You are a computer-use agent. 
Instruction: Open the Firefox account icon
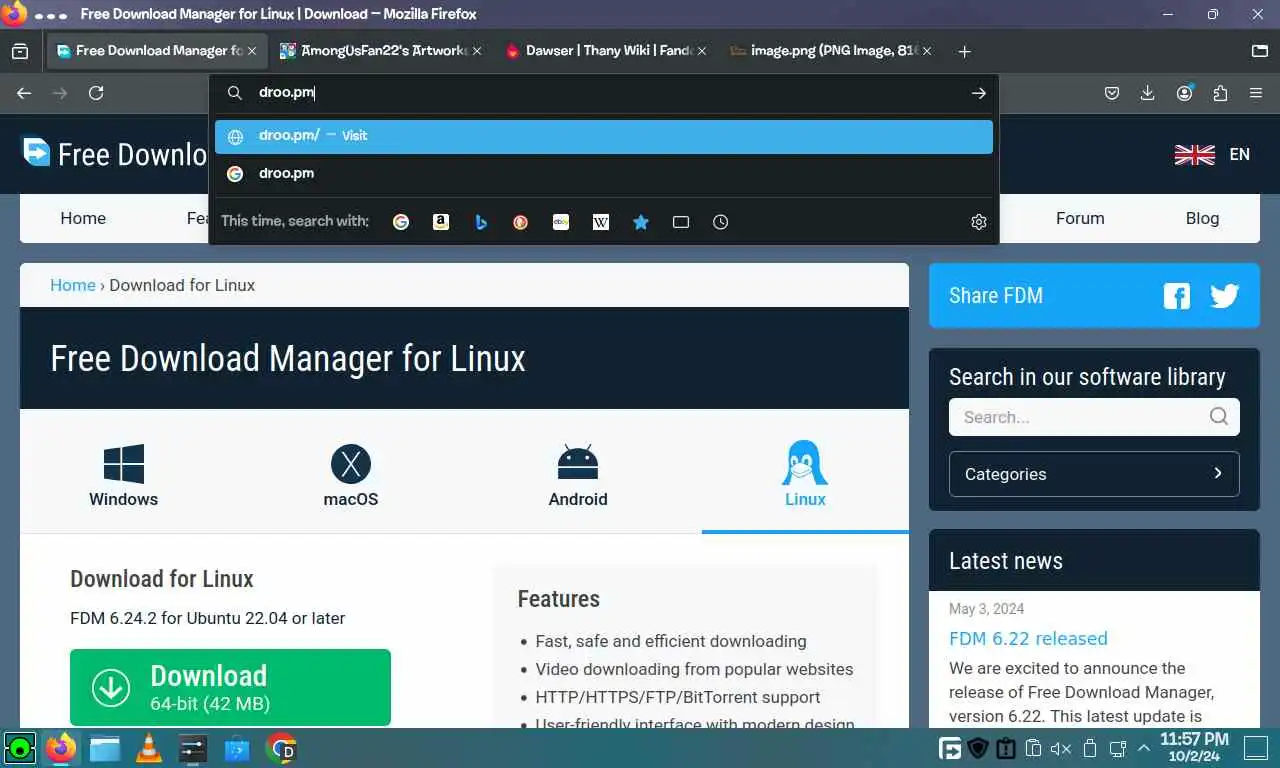tap(1184, 93)
